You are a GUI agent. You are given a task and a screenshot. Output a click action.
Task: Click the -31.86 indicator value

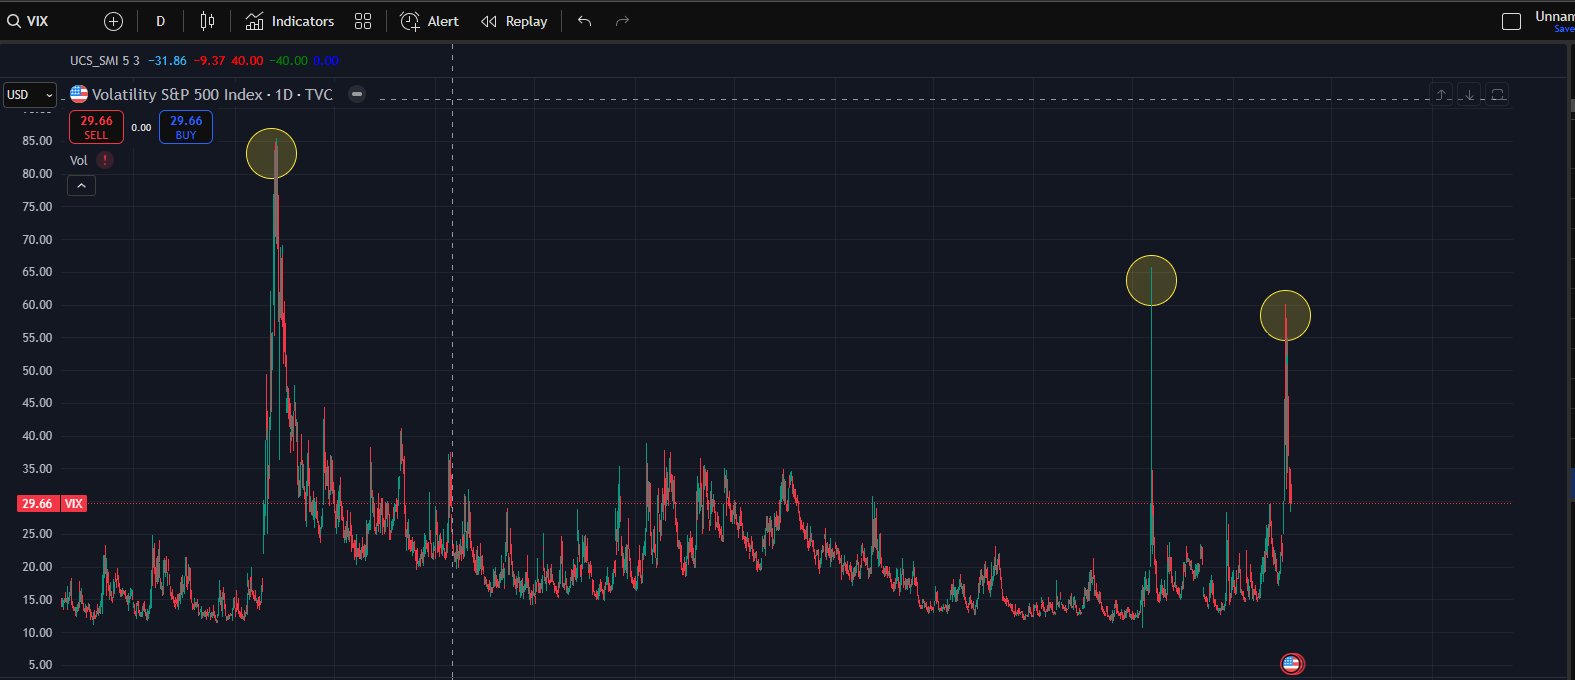(167, 61)
